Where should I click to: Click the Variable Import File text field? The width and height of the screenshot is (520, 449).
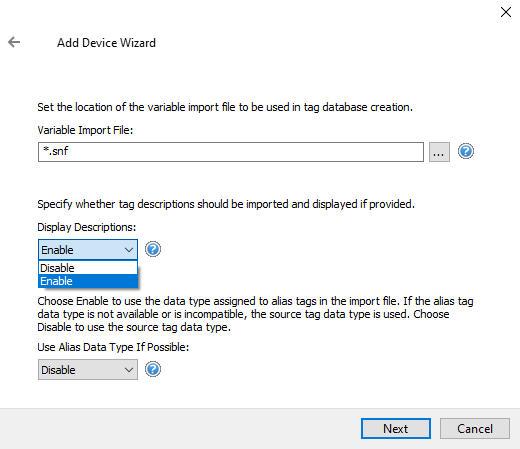coord(231,152)
